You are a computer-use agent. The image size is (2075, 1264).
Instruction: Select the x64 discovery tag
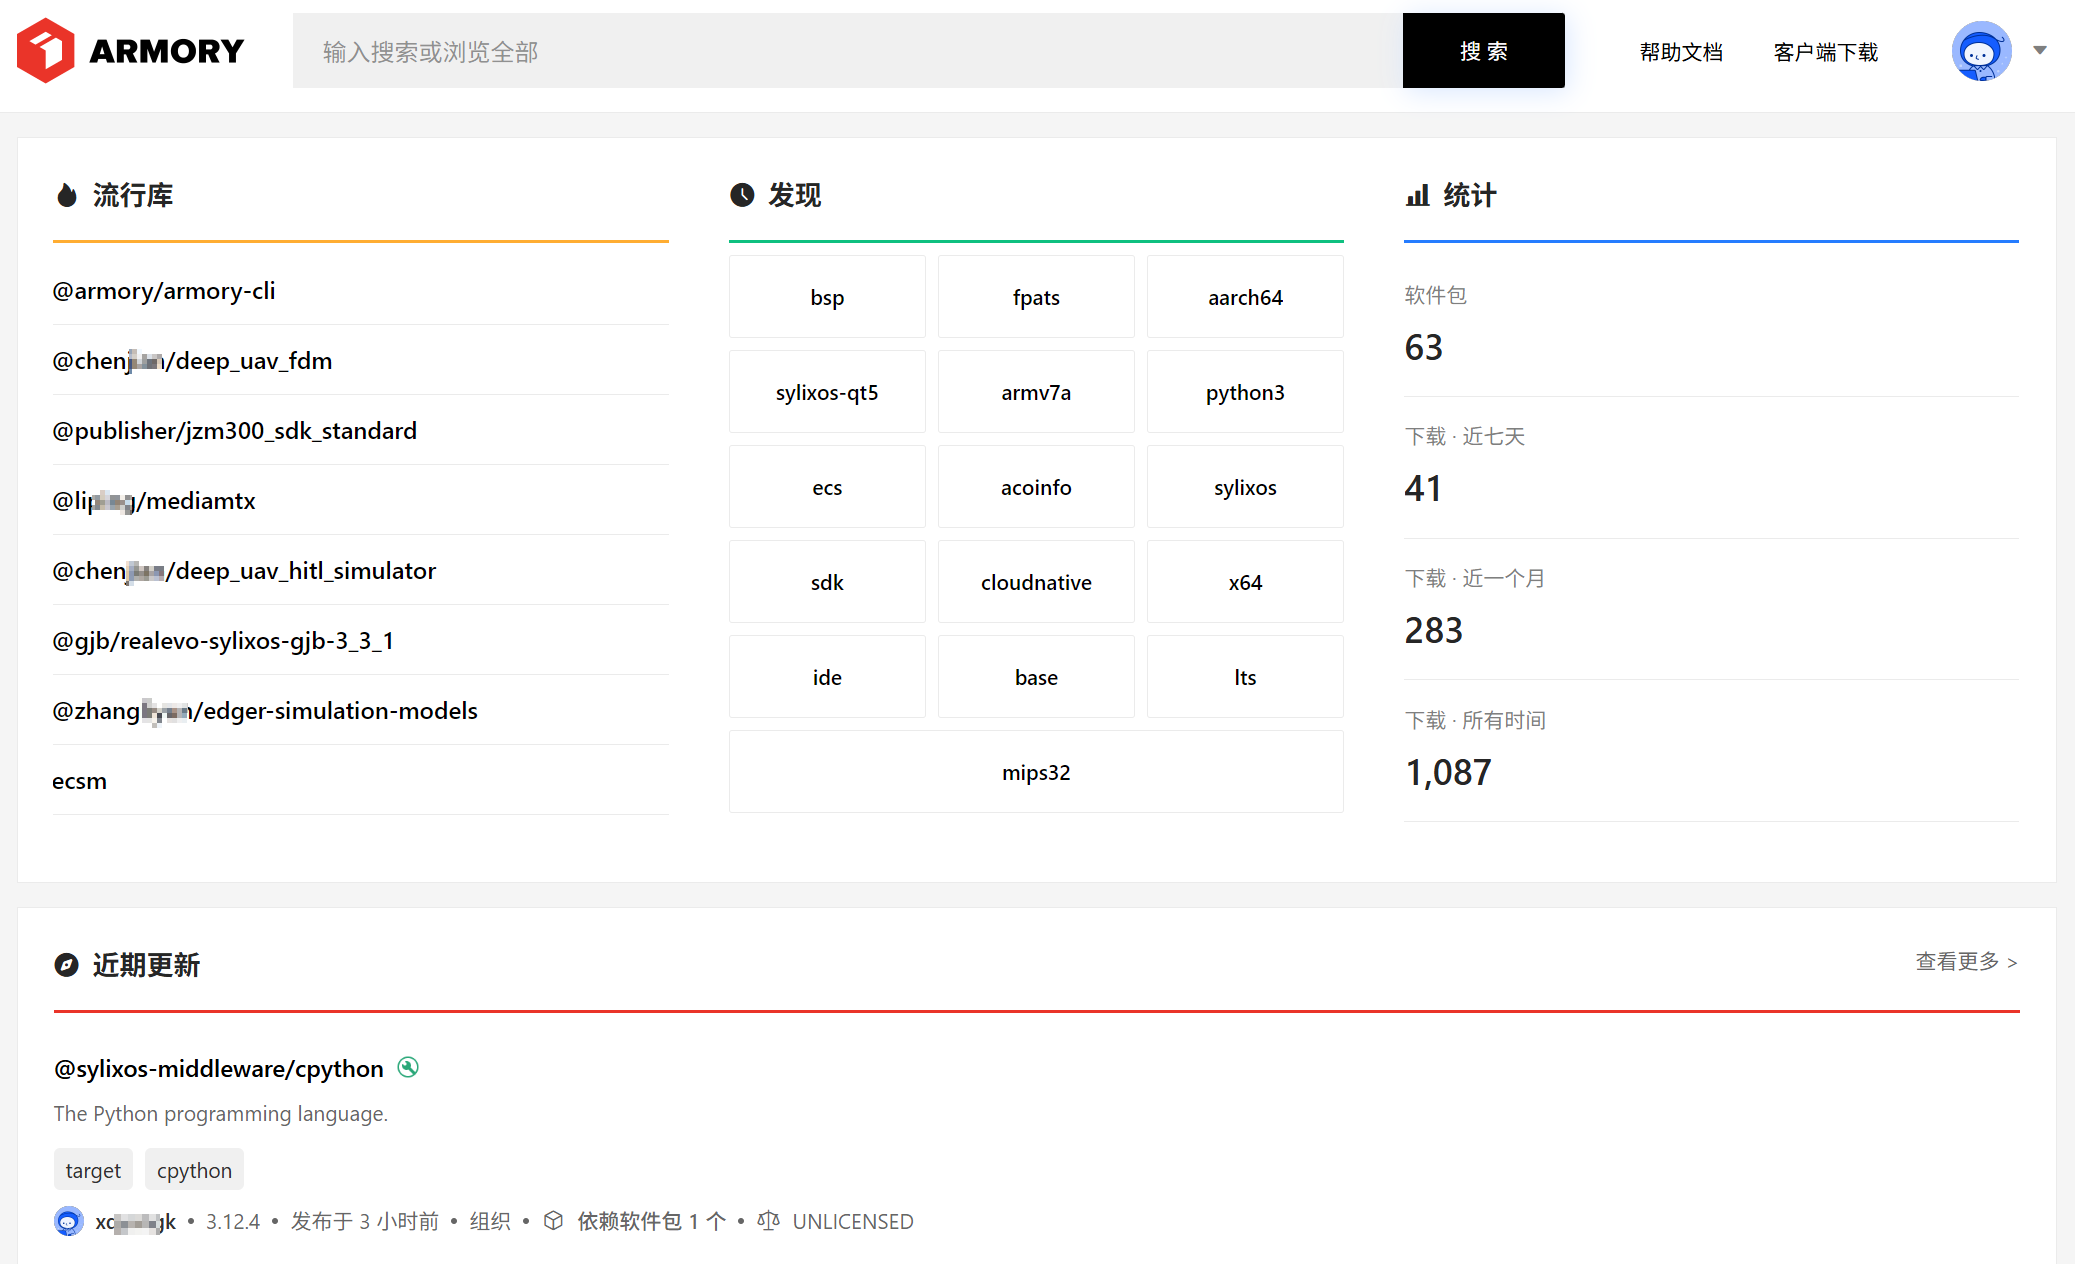pyautogui.click(x=1245, y=582)
